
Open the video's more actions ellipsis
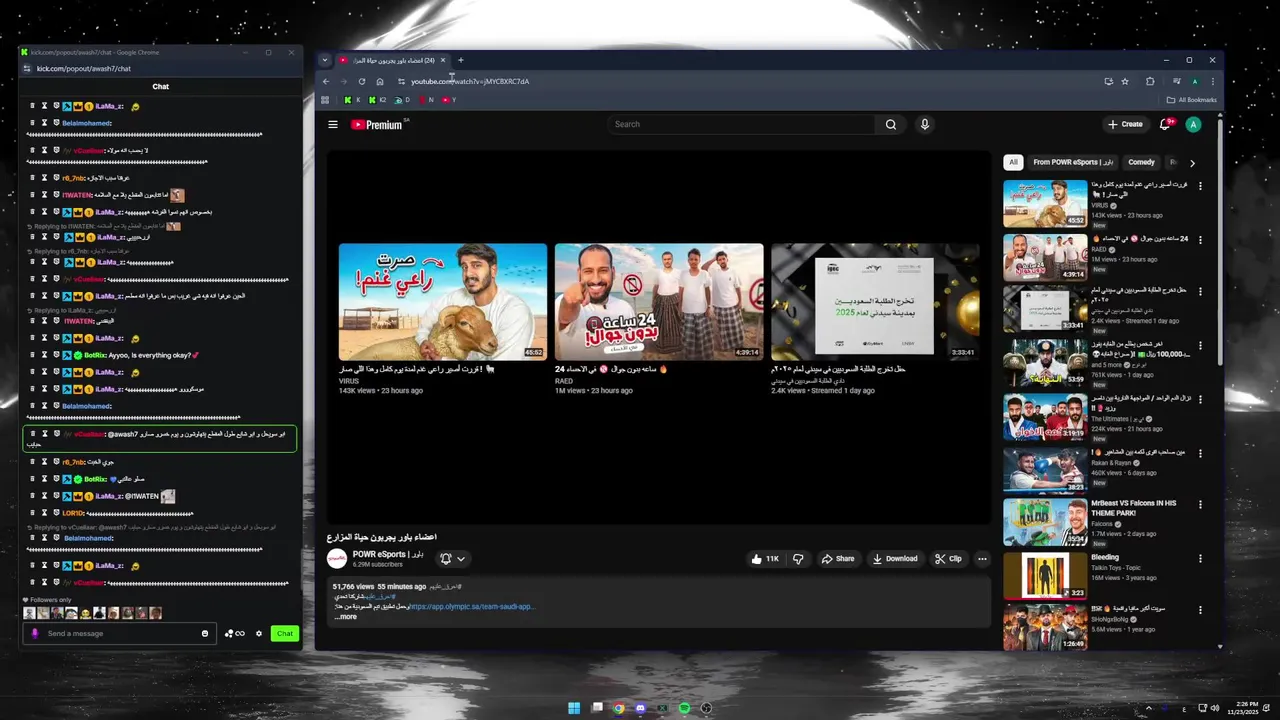[982, 559]
